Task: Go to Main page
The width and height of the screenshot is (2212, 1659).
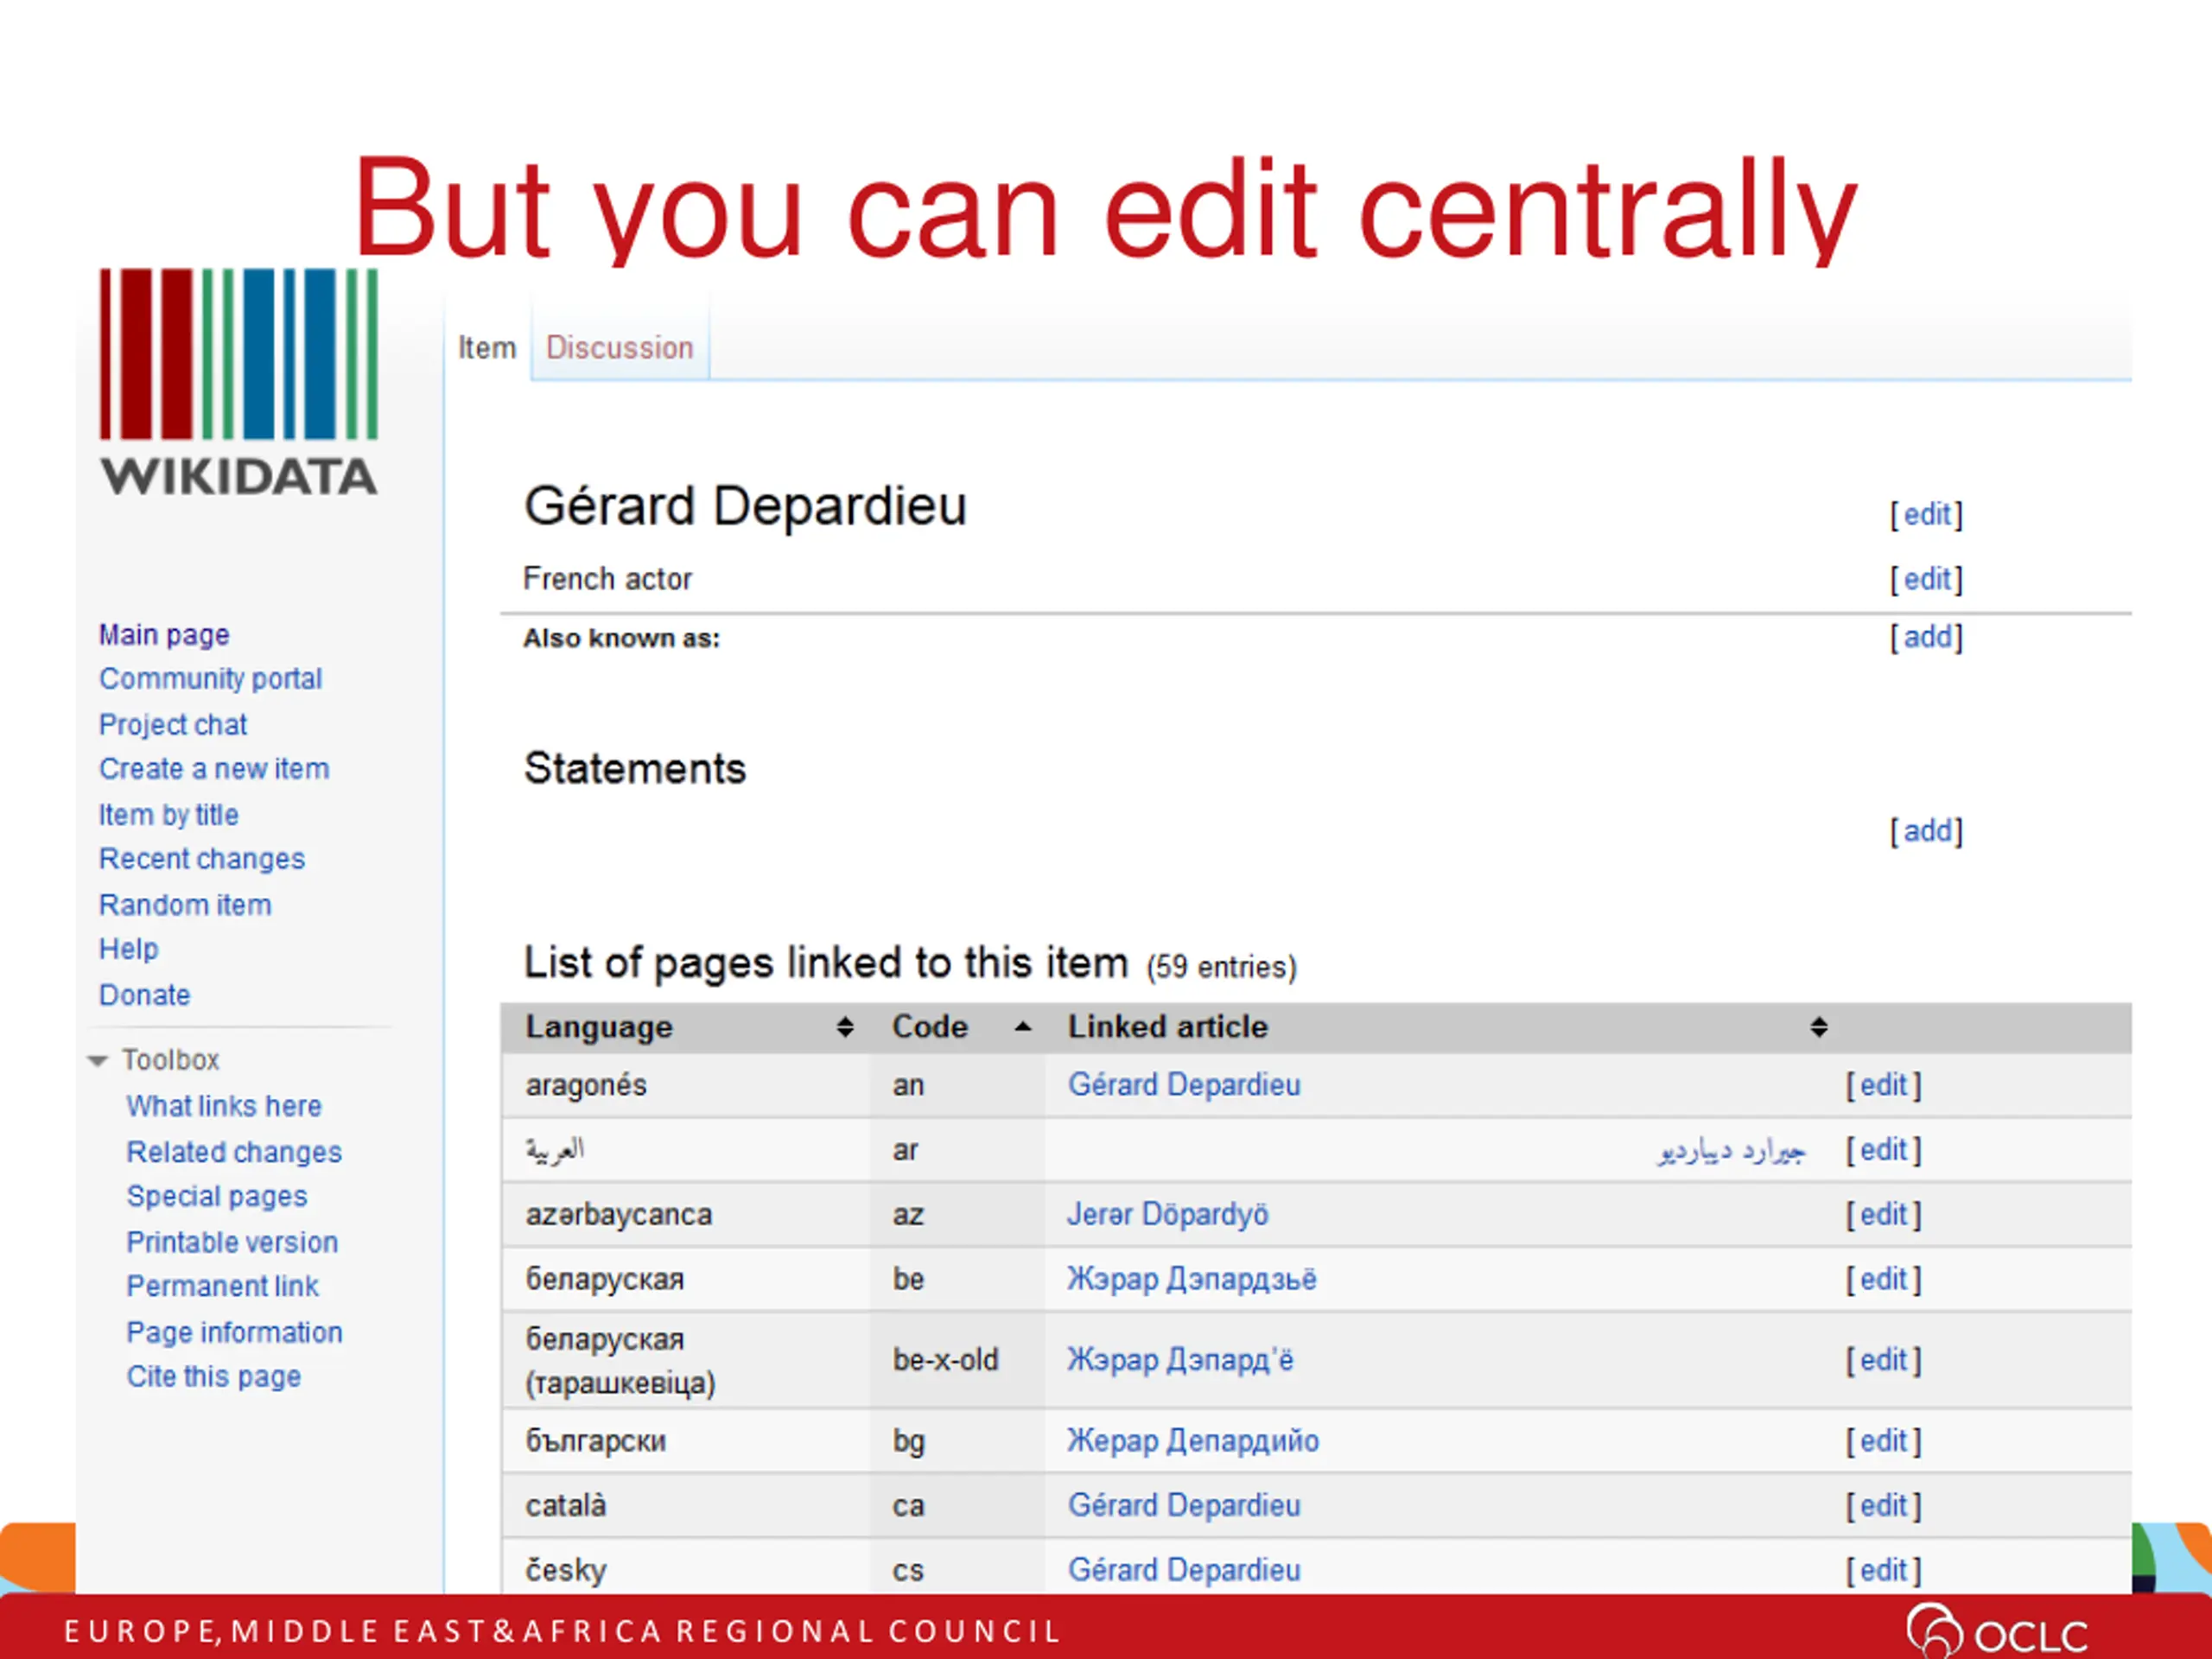Action: tap(164, 634)
